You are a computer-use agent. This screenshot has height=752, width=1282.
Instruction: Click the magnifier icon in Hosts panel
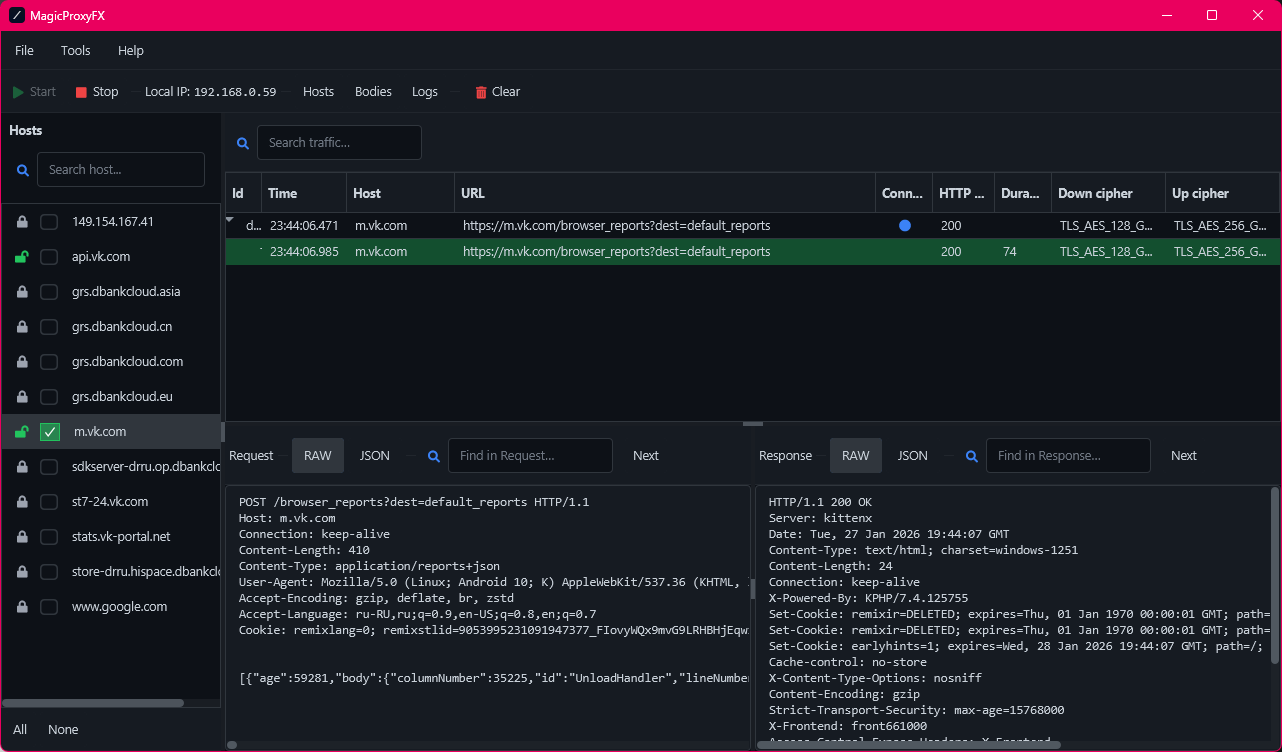pos(23,170)
